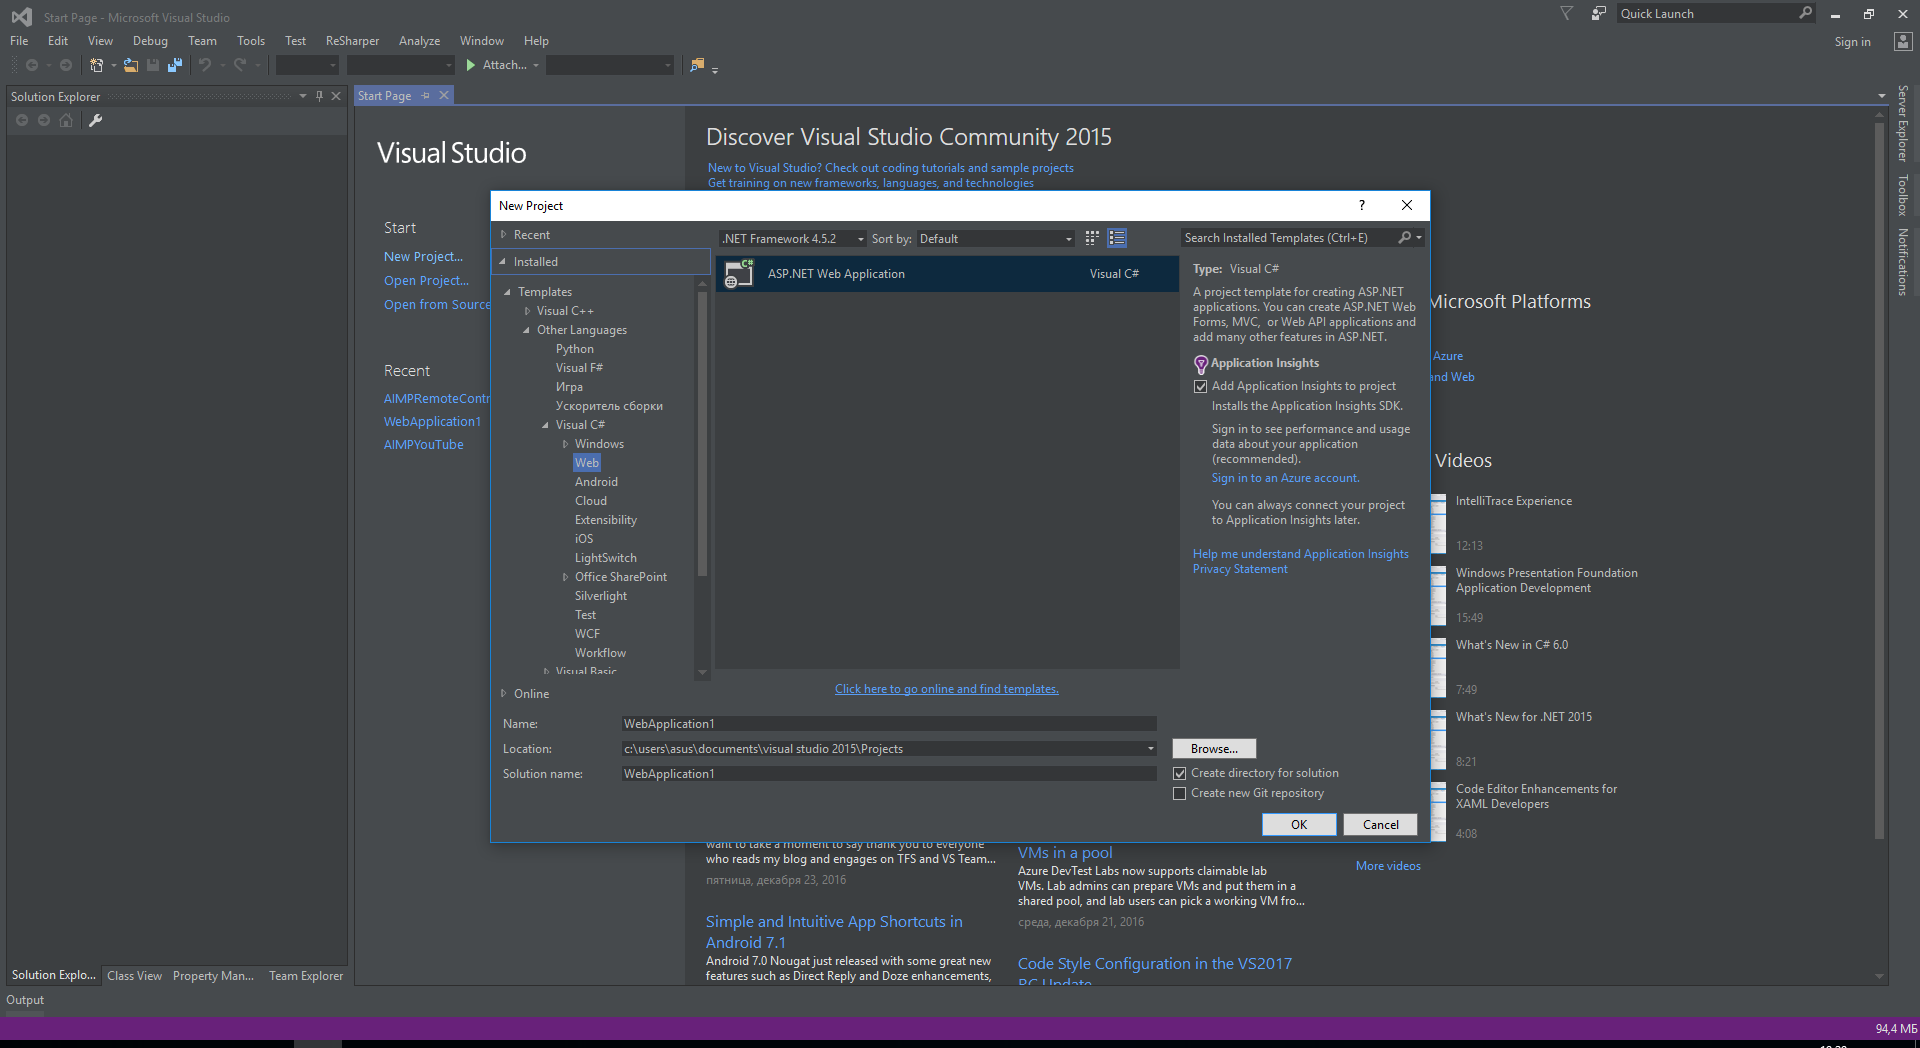Open the .NET Framework 4.5.2 dropdown

coord(793,239)
